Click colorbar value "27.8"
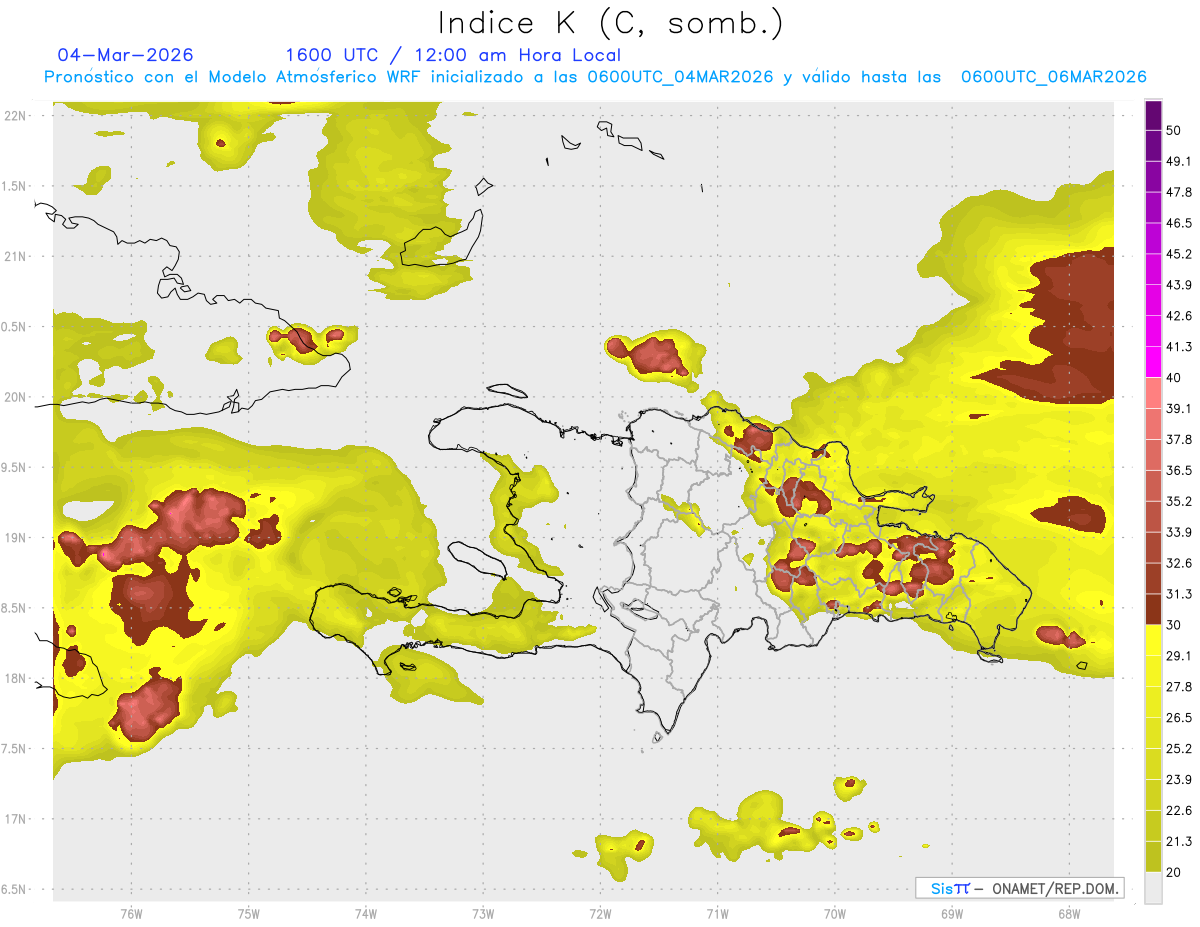 click(1179, 687)
